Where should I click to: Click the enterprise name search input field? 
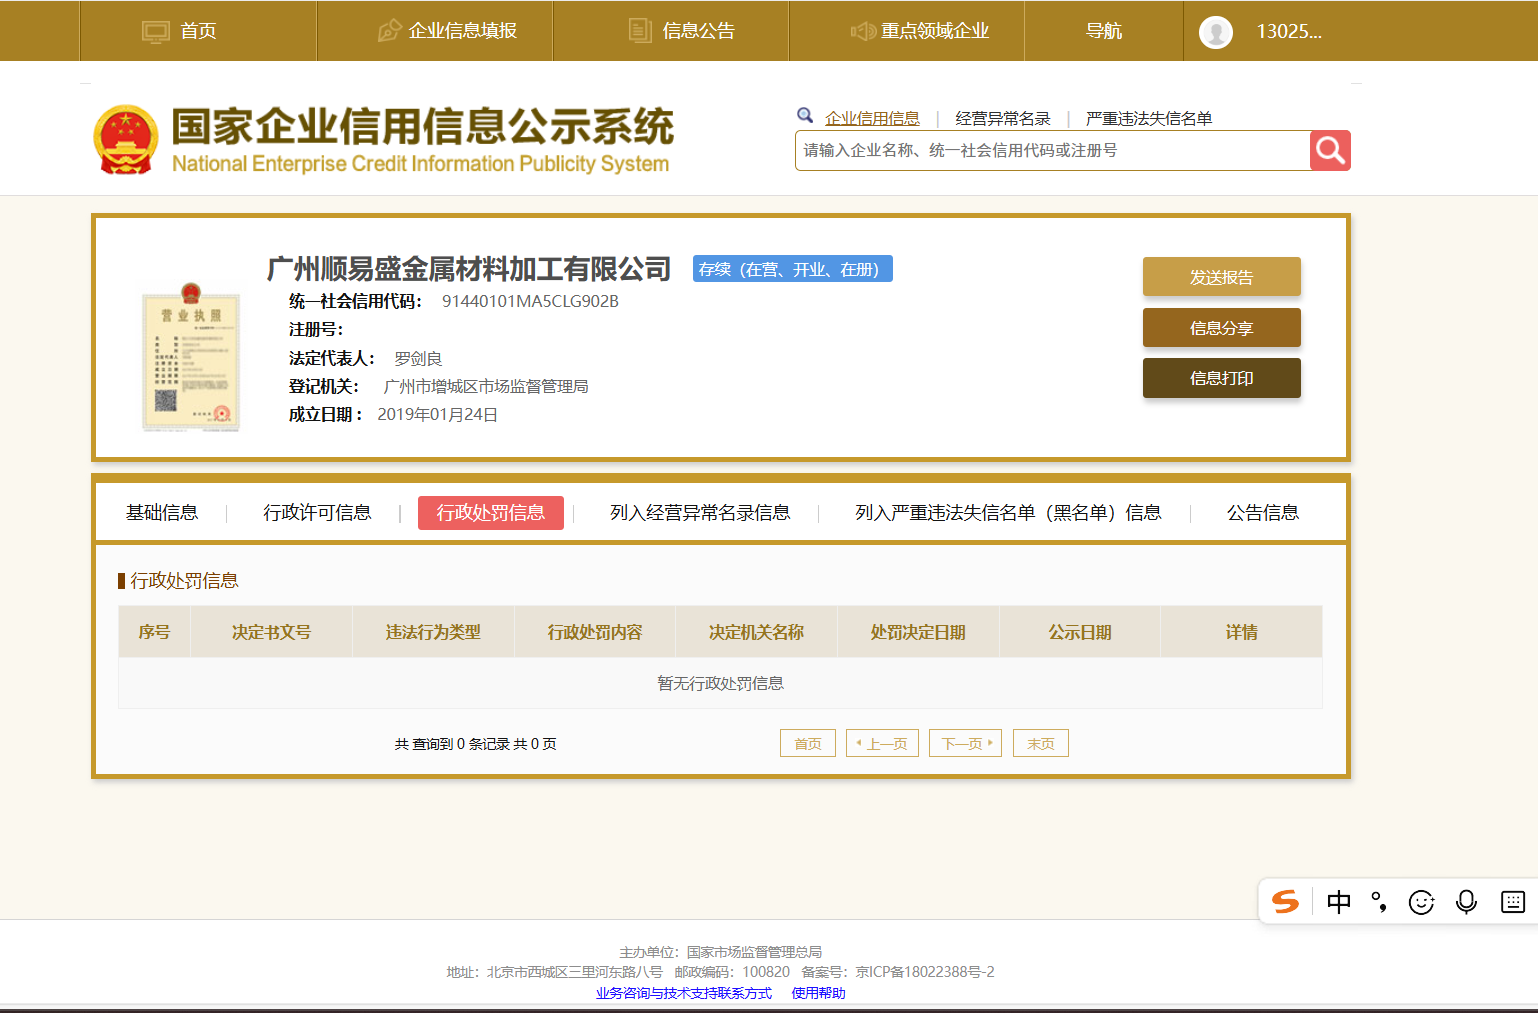[1050, 151]
